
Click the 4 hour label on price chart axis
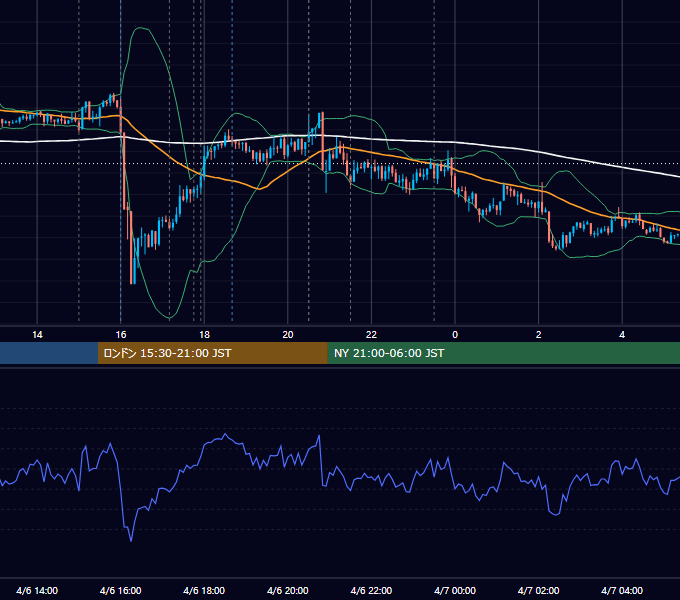(622, 335)
